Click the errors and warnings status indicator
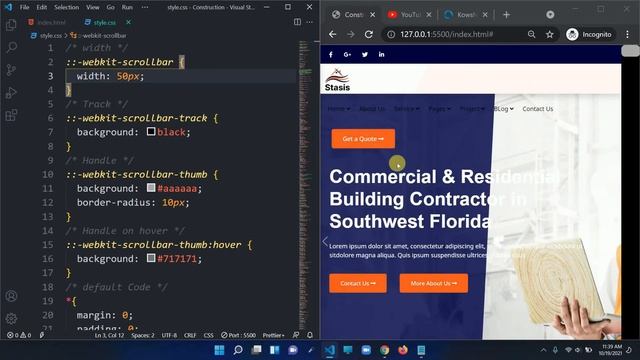 [19, 335]
